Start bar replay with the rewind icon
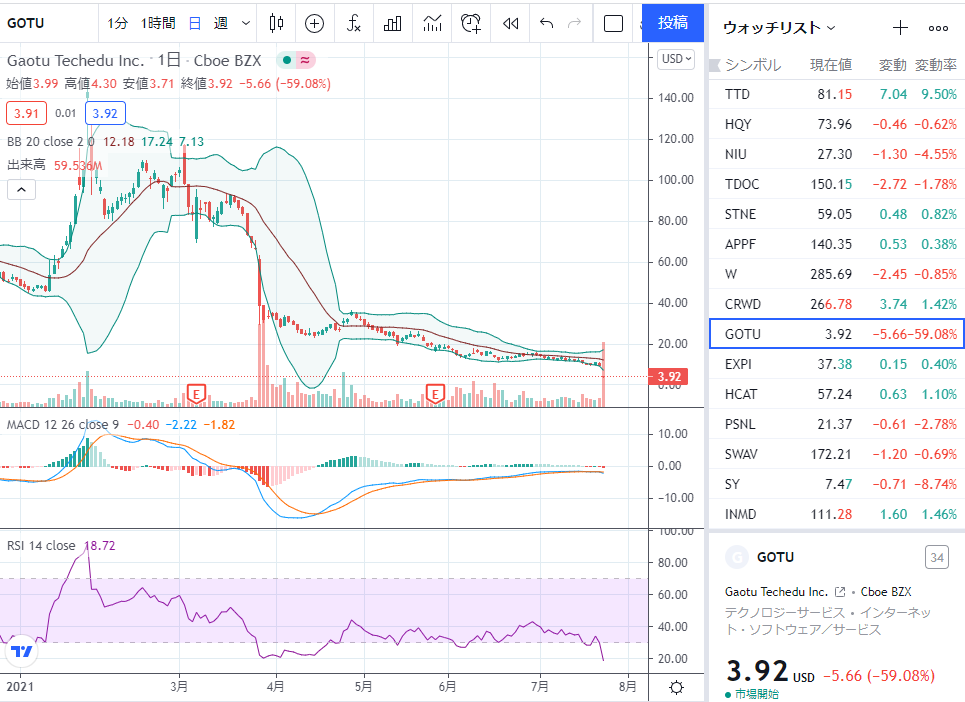Screen dimensions: 965x702 [510, 23]
